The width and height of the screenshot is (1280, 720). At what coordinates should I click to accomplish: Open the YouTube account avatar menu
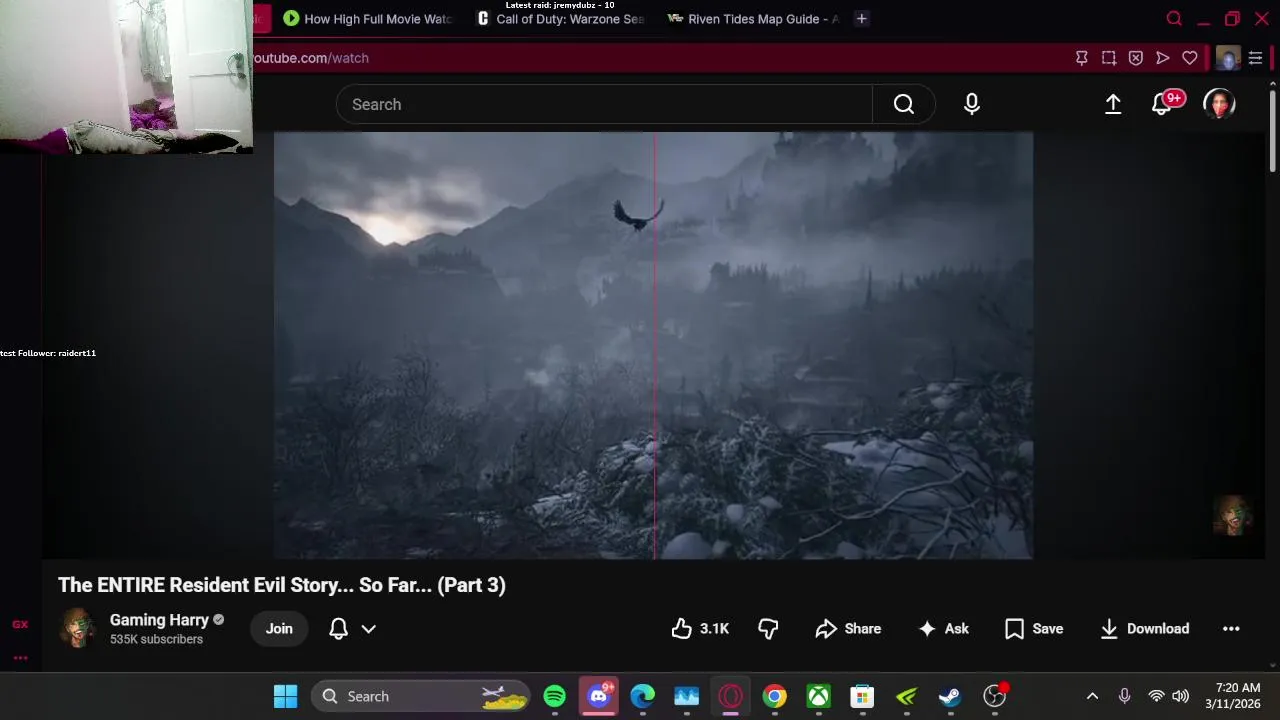pos(1219,104)
